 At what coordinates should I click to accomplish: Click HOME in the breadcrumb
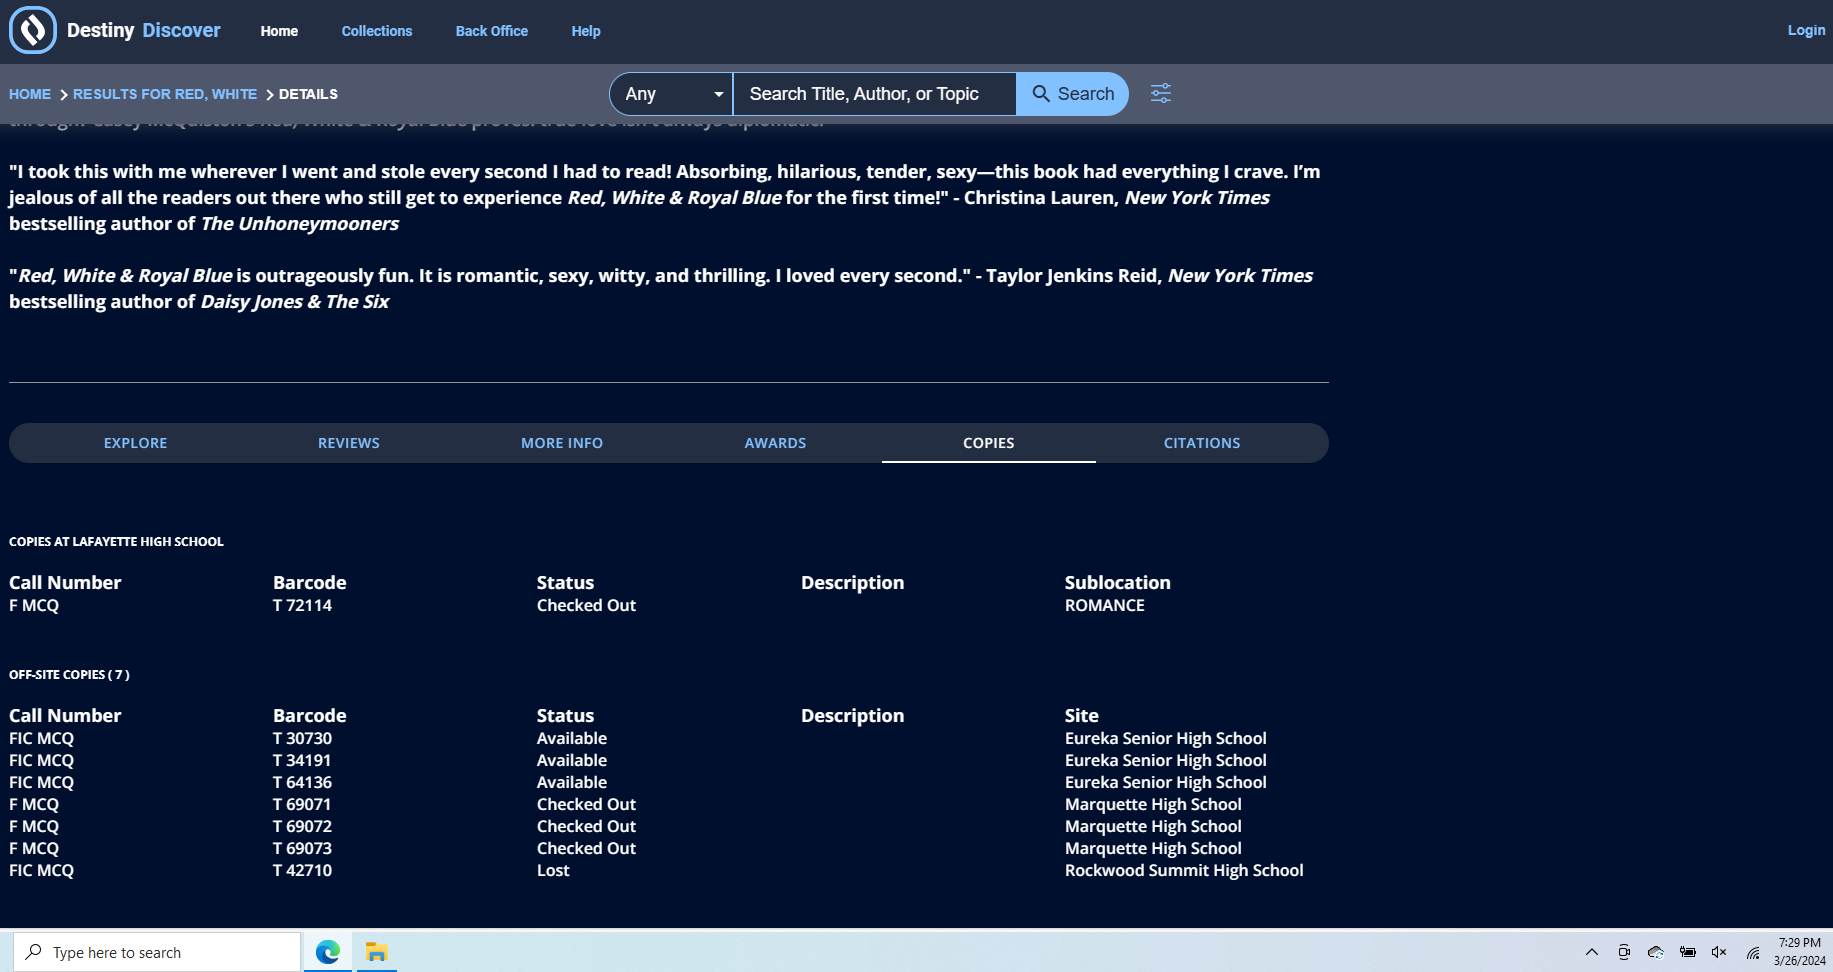tap(30, 94)
